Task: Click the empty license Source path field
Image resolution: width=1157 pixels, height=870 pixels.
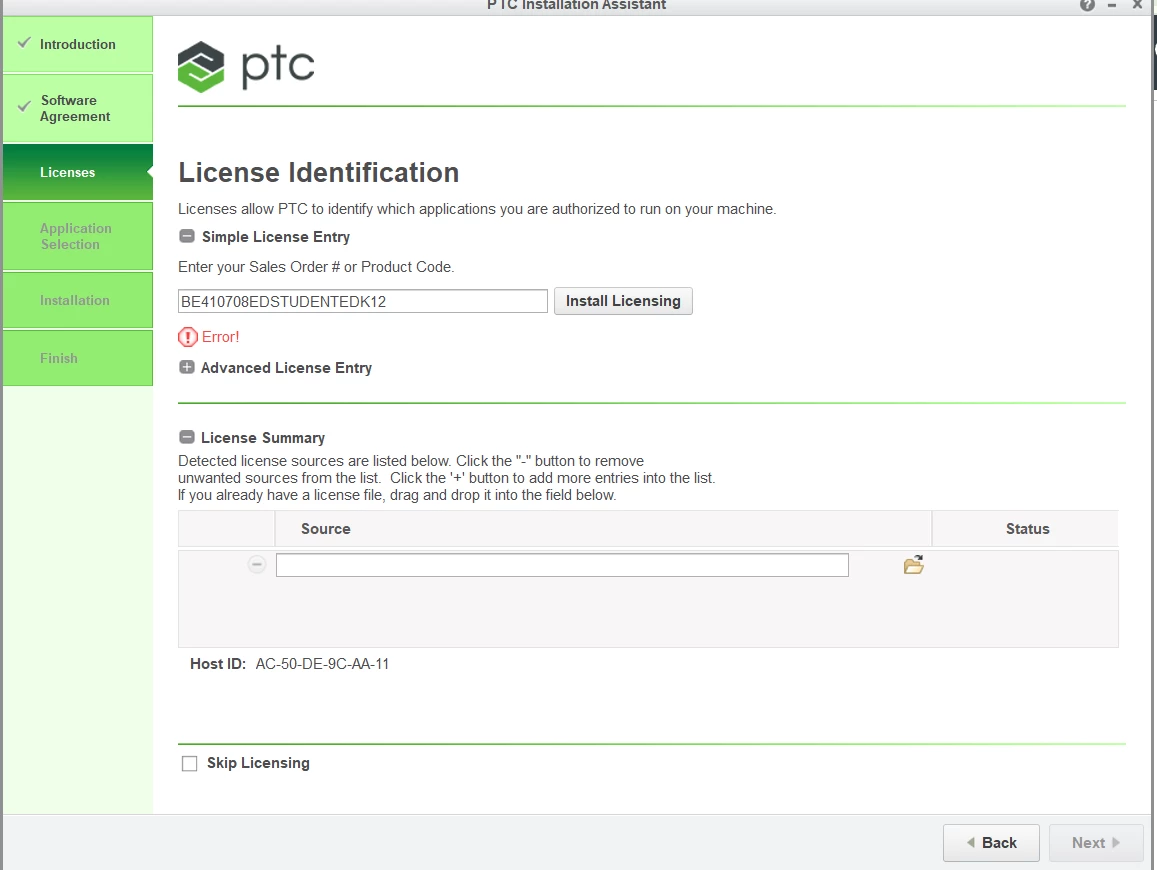Action: point(562,565)
